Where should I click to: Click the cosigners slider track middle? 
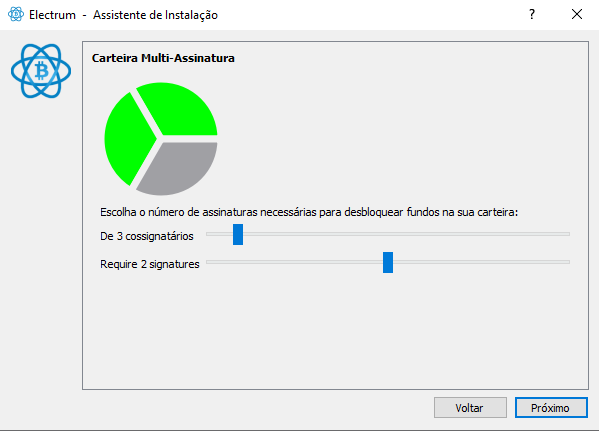click(388, 234)
